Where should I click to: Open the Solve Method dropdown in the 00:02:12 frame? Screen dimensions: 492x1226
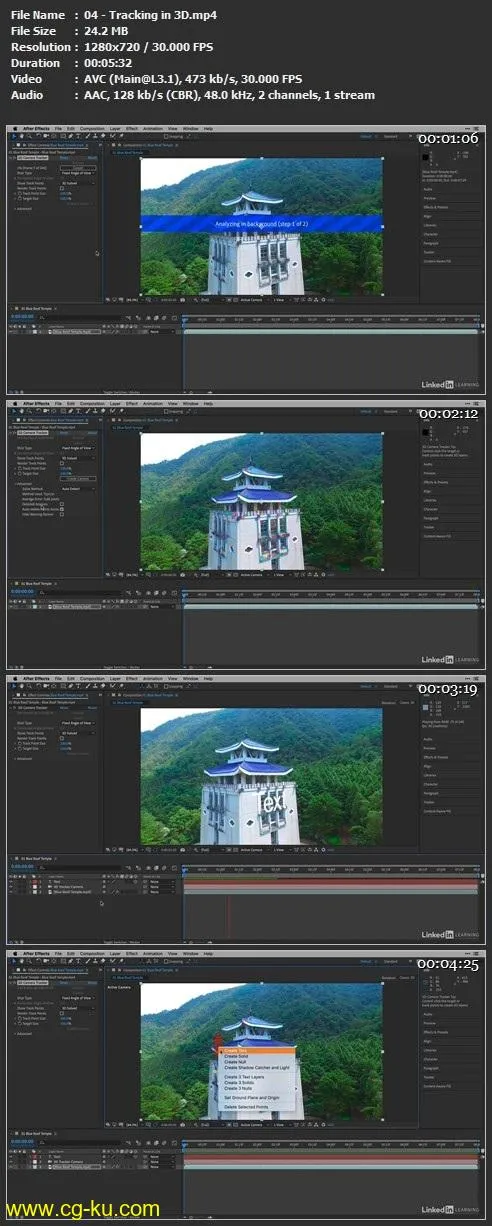78,489
